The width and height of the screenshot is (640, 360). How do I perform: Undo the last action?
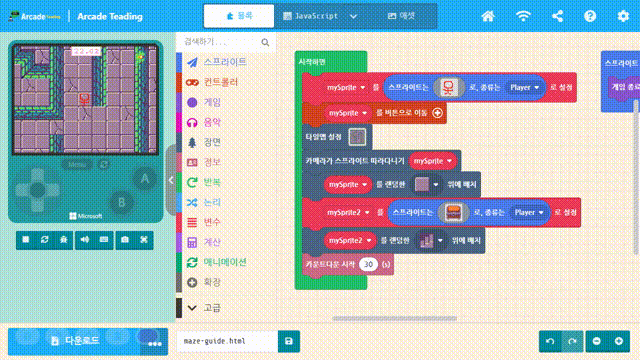550,341
